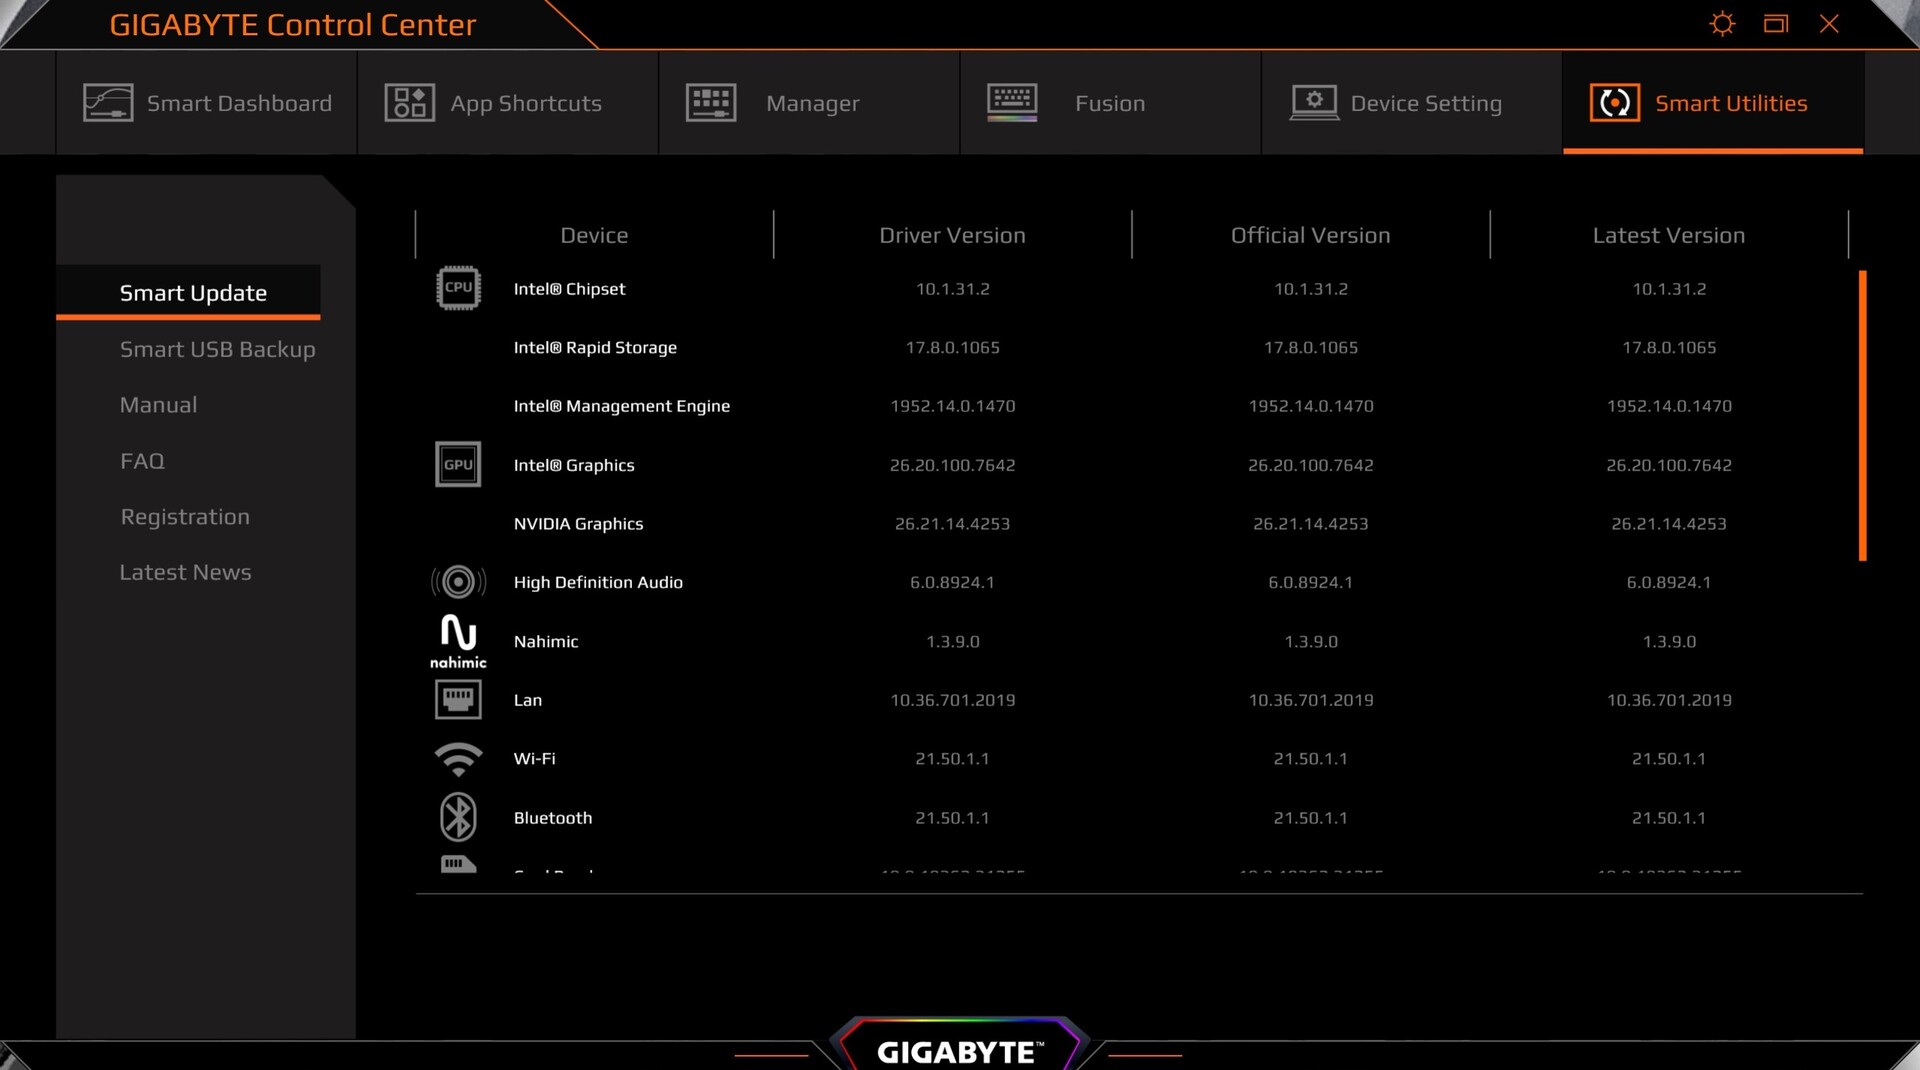The width and height of the screenshot is (1920, 1070).
Task: Select the NVIDIA Graphics row
Action: pyautogui.click(x=1138, y=523)
